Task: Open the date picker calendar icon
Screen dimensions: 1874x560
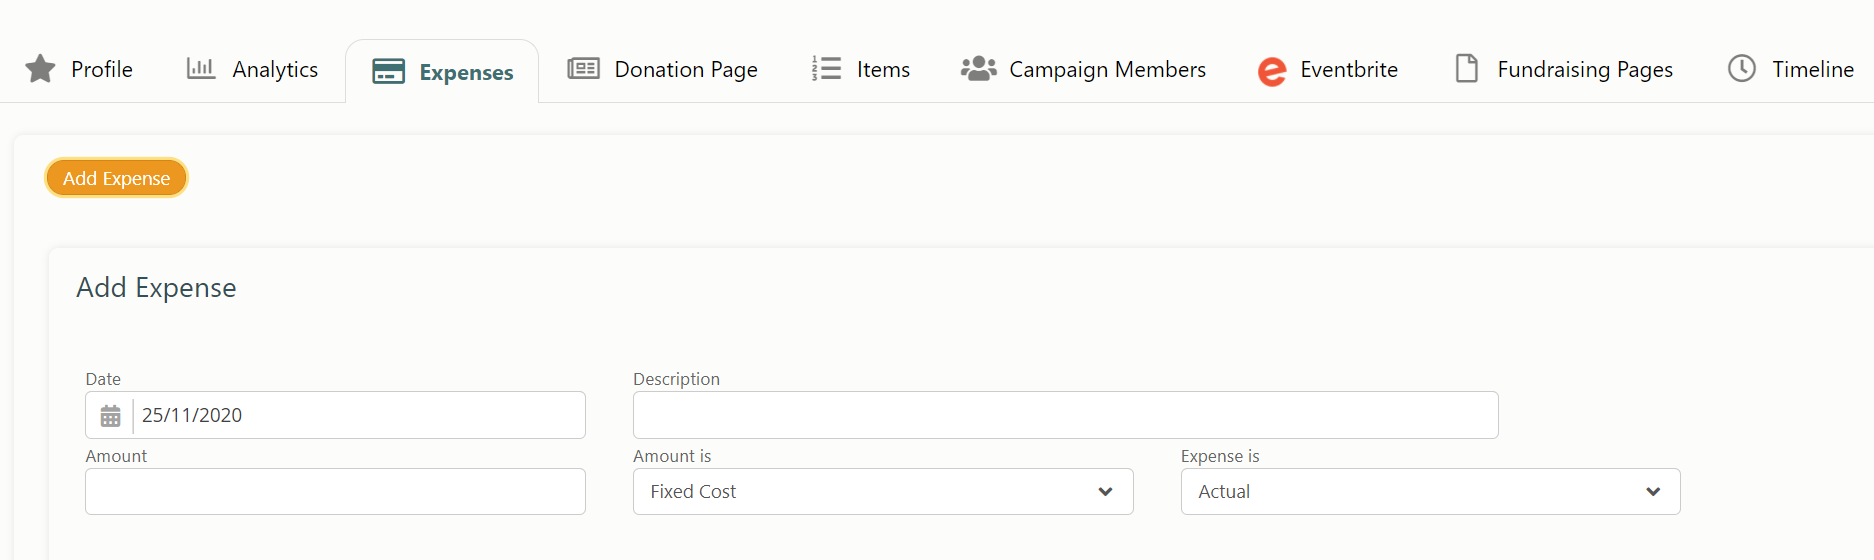Action: point(110,415)
